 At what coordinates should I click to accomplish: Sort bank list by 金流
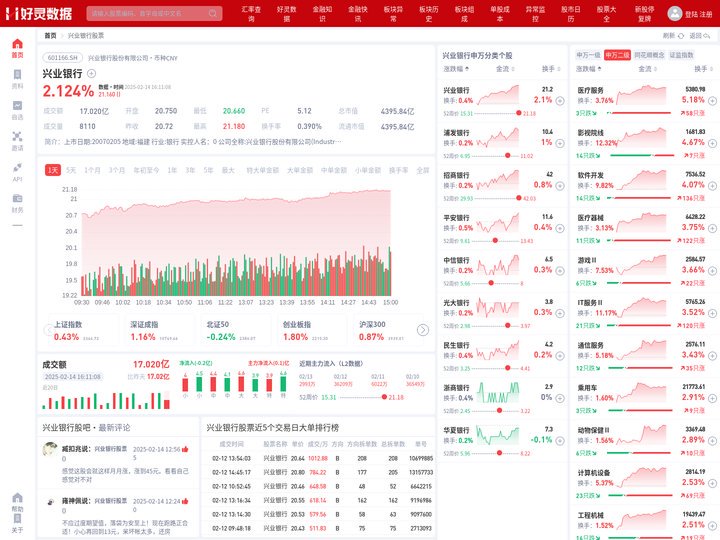tap(505, 69)
